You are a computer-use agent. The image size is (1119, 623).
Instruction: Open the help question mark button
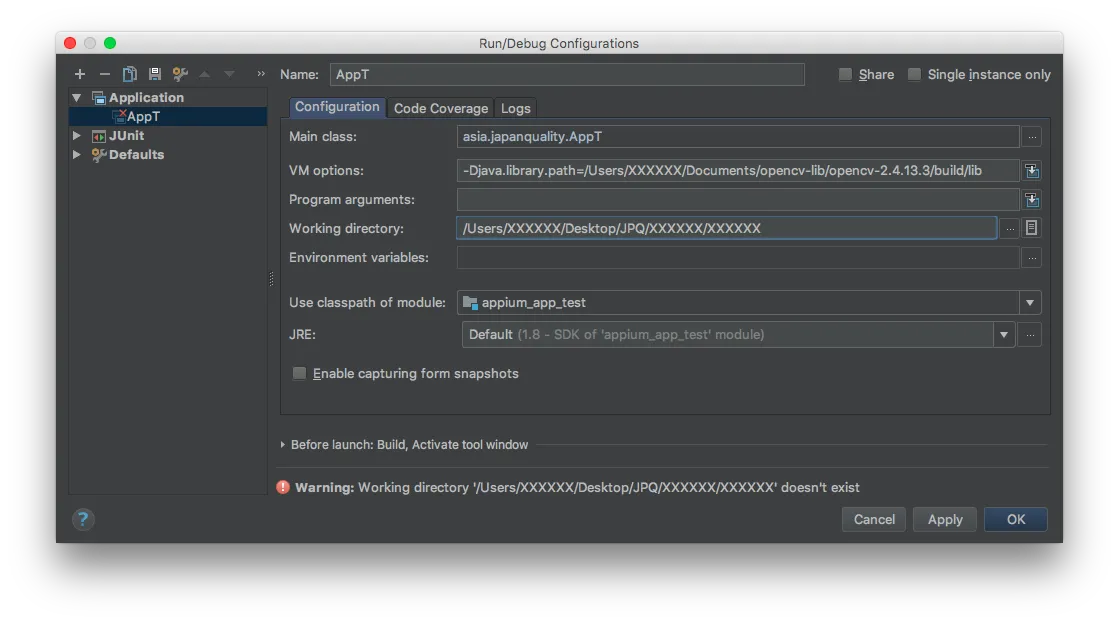click(x=83, y=519)
